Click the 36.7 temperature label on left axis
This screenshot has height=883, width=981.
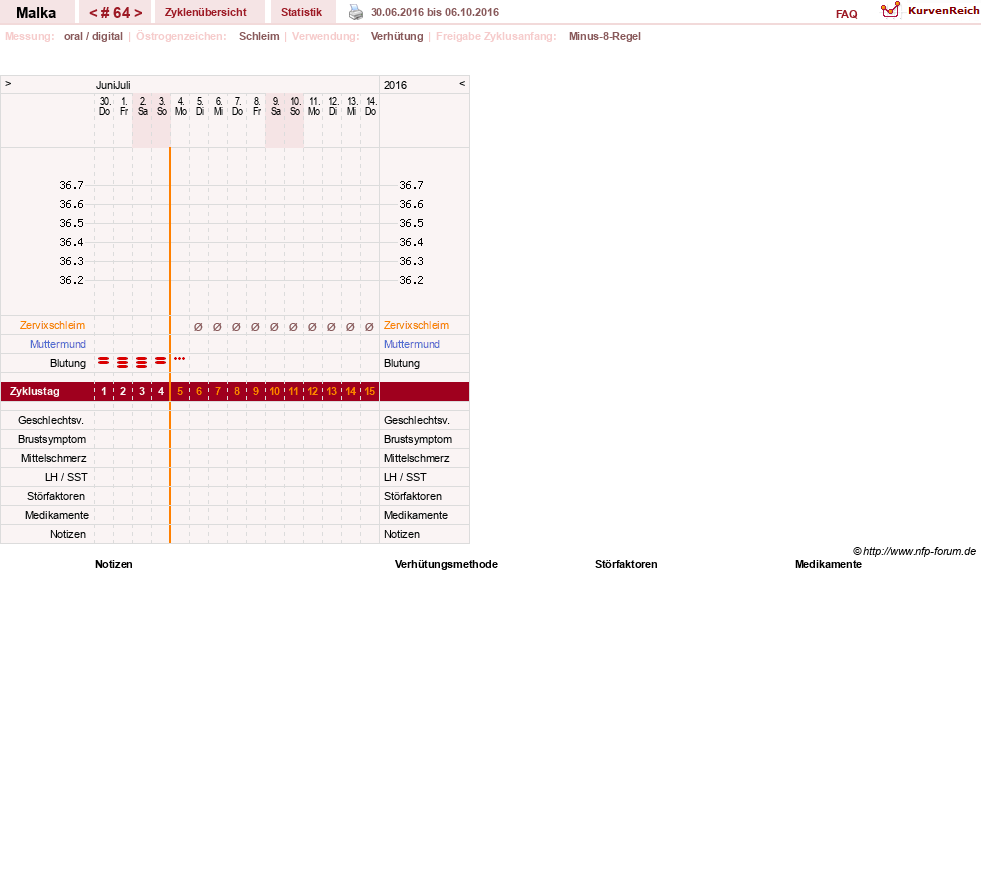point(71,185)
